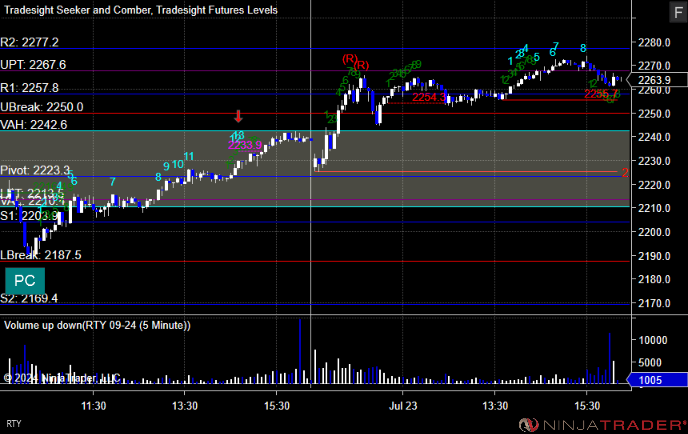The width and height of the screenshot is (688, 434).
Task: Click the 2280.0 price axis label
Action: pyautogui.click(x=654, y=43)
